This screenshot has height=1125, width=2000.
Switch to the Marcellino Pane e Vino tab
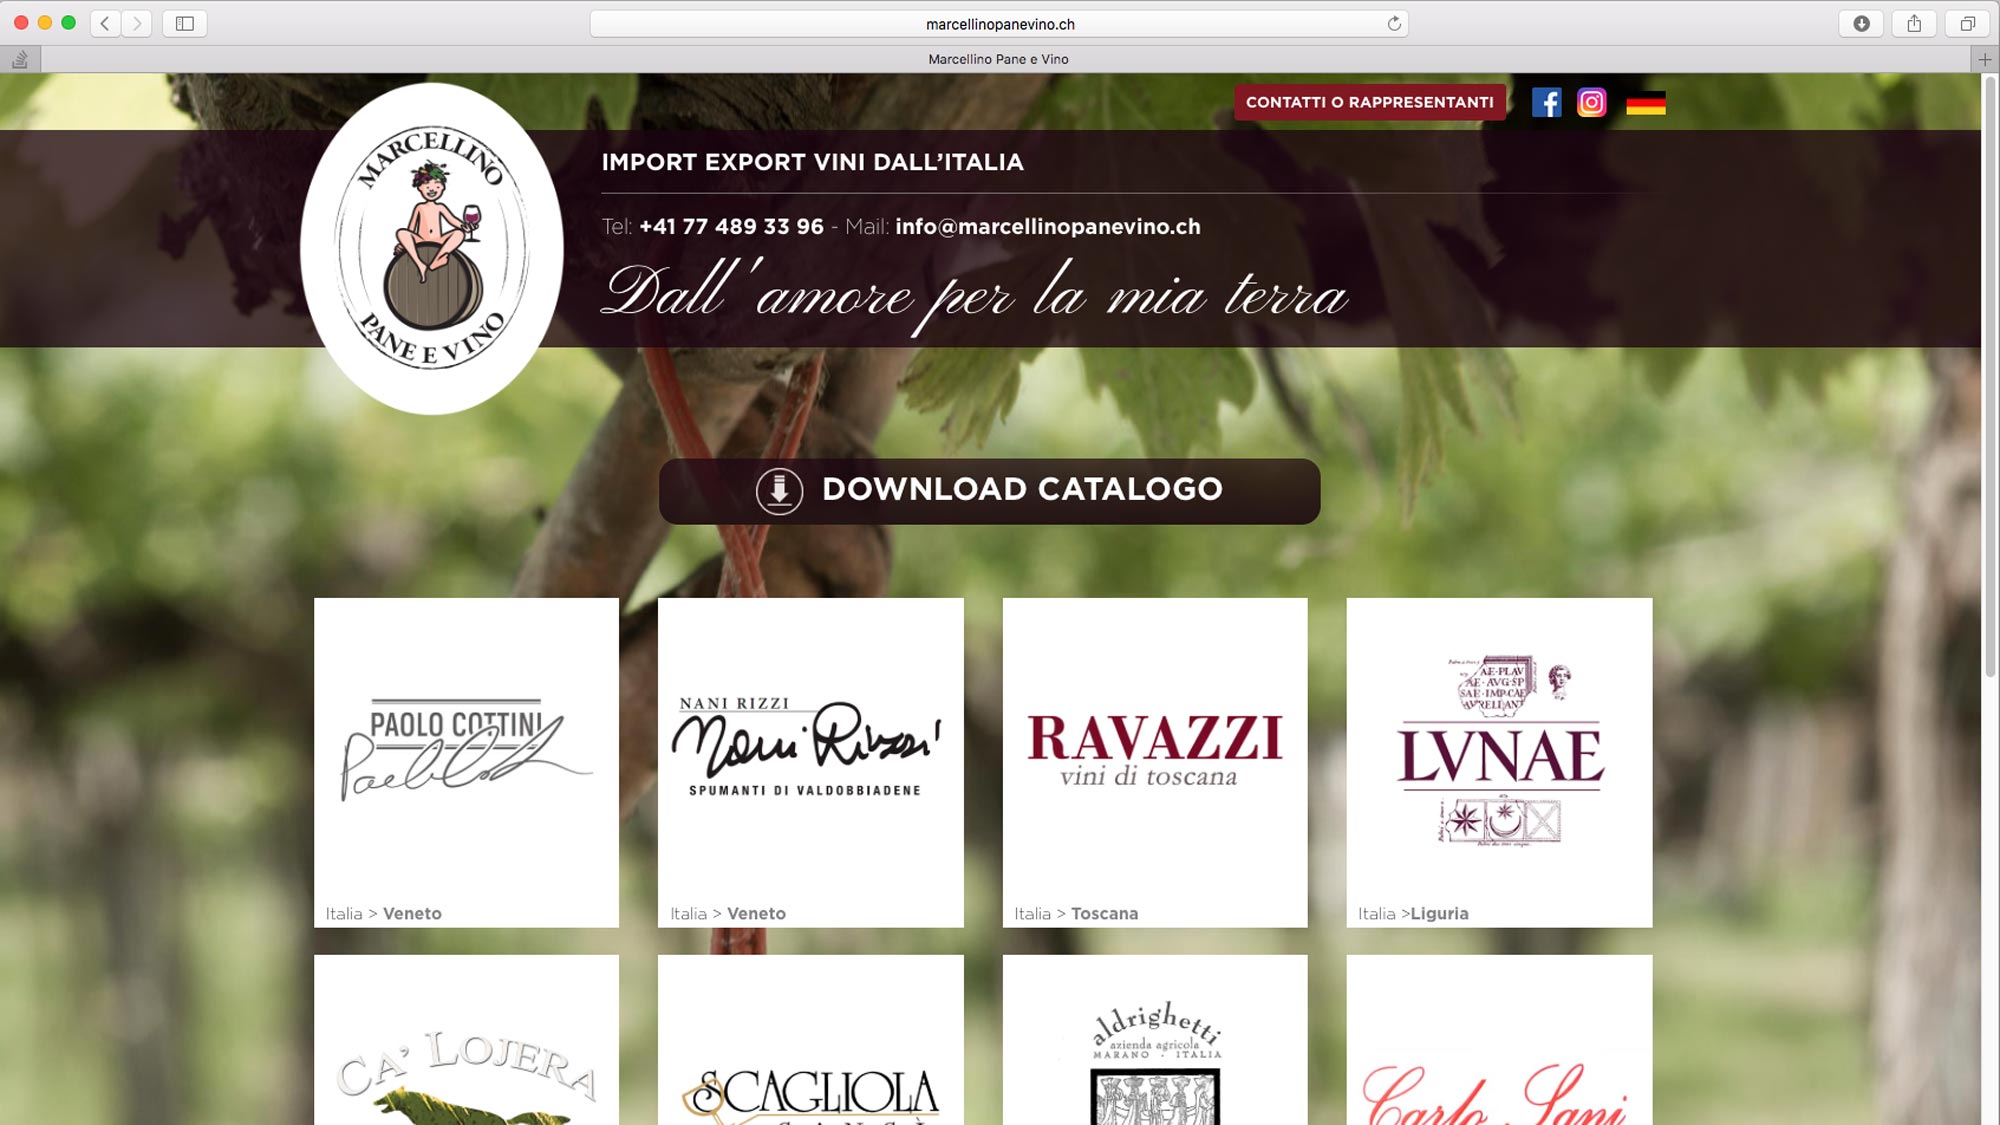point(998,59)
